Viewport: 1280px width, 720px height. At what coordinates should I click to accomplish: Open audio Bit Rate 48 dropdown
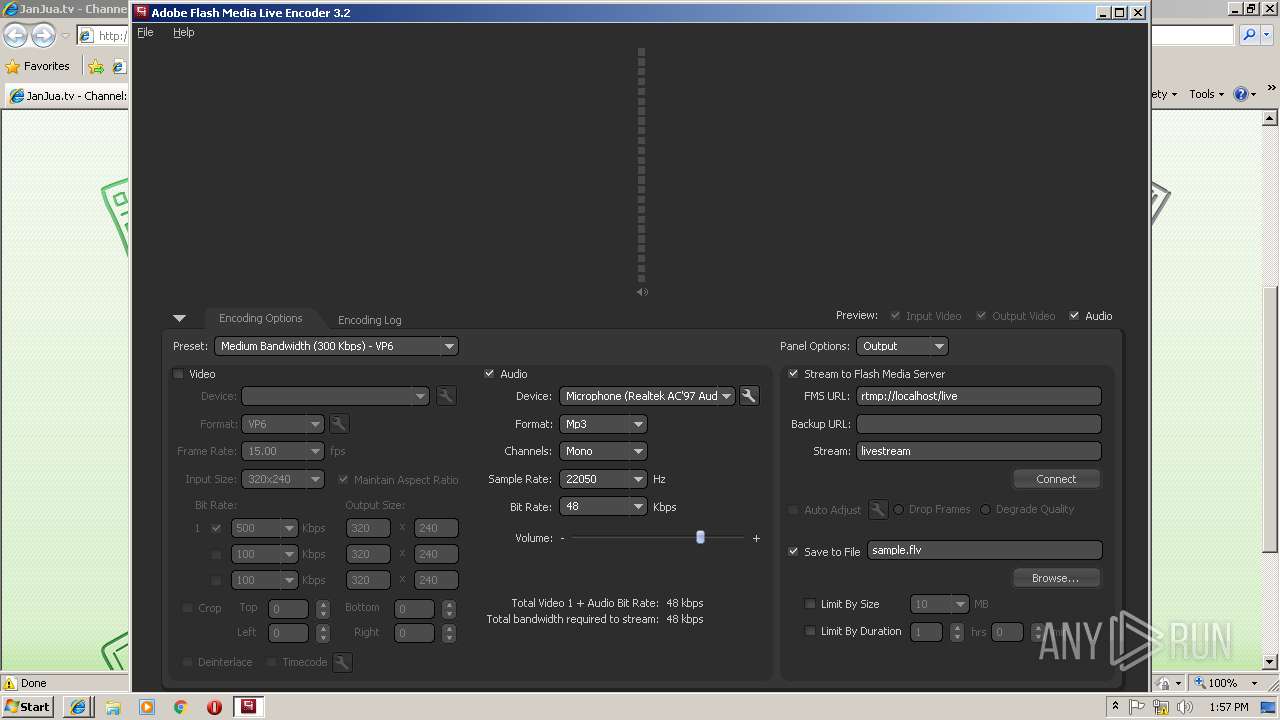point(603,507)
